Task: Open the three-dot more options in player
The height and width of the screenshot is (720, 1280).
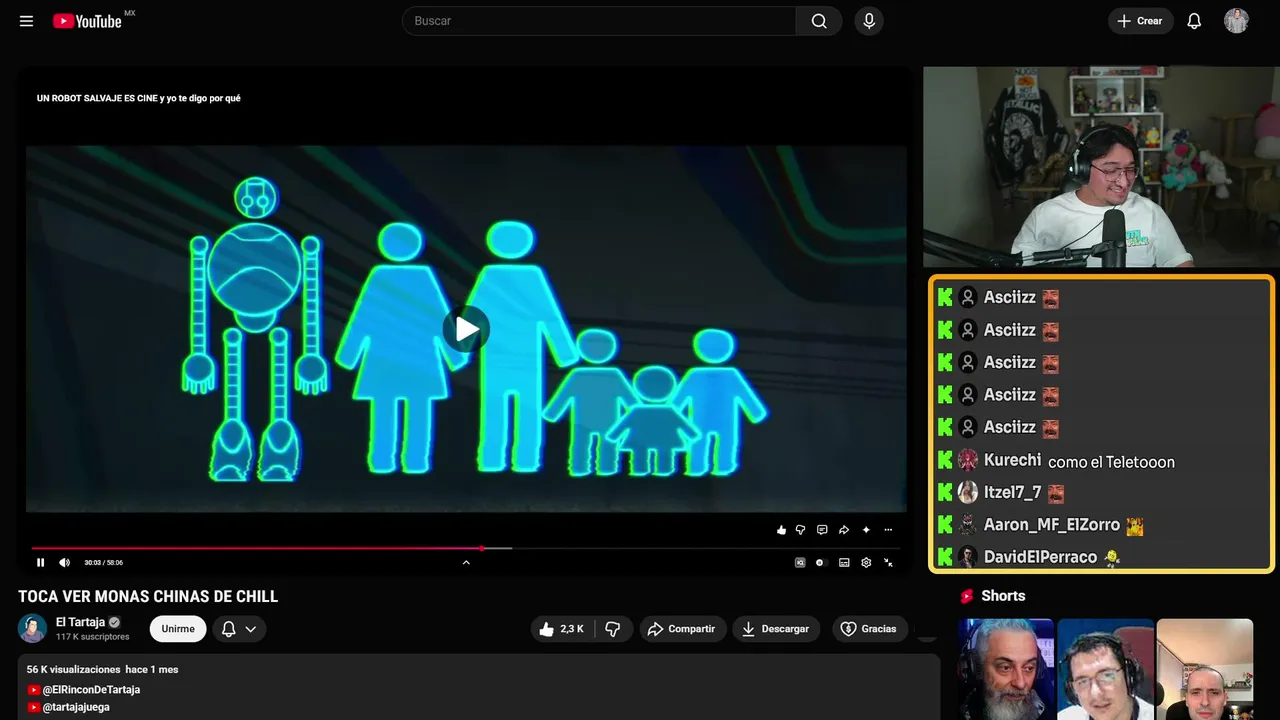Action: click(x=888, y=530)
